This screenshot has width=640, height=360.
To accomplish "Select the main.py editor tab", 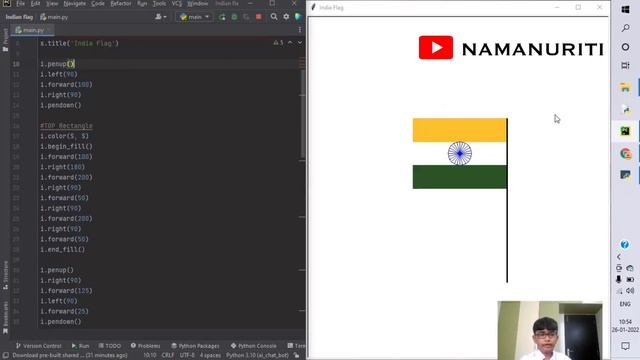I will [x=32, y=30].
